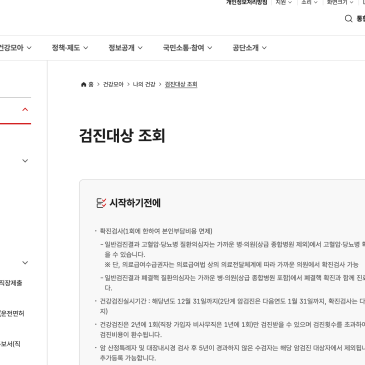Open the magnifier search icon

click(349, 19)
